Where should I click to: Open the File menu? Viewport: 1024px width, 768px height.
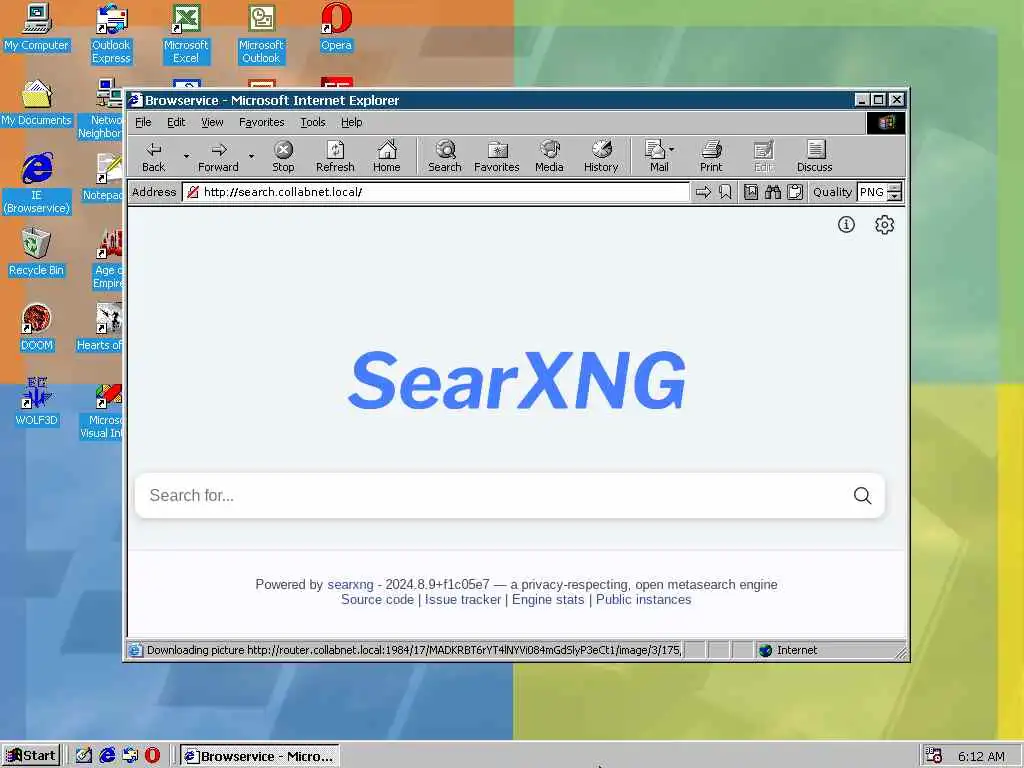click(x=143, y=122)
